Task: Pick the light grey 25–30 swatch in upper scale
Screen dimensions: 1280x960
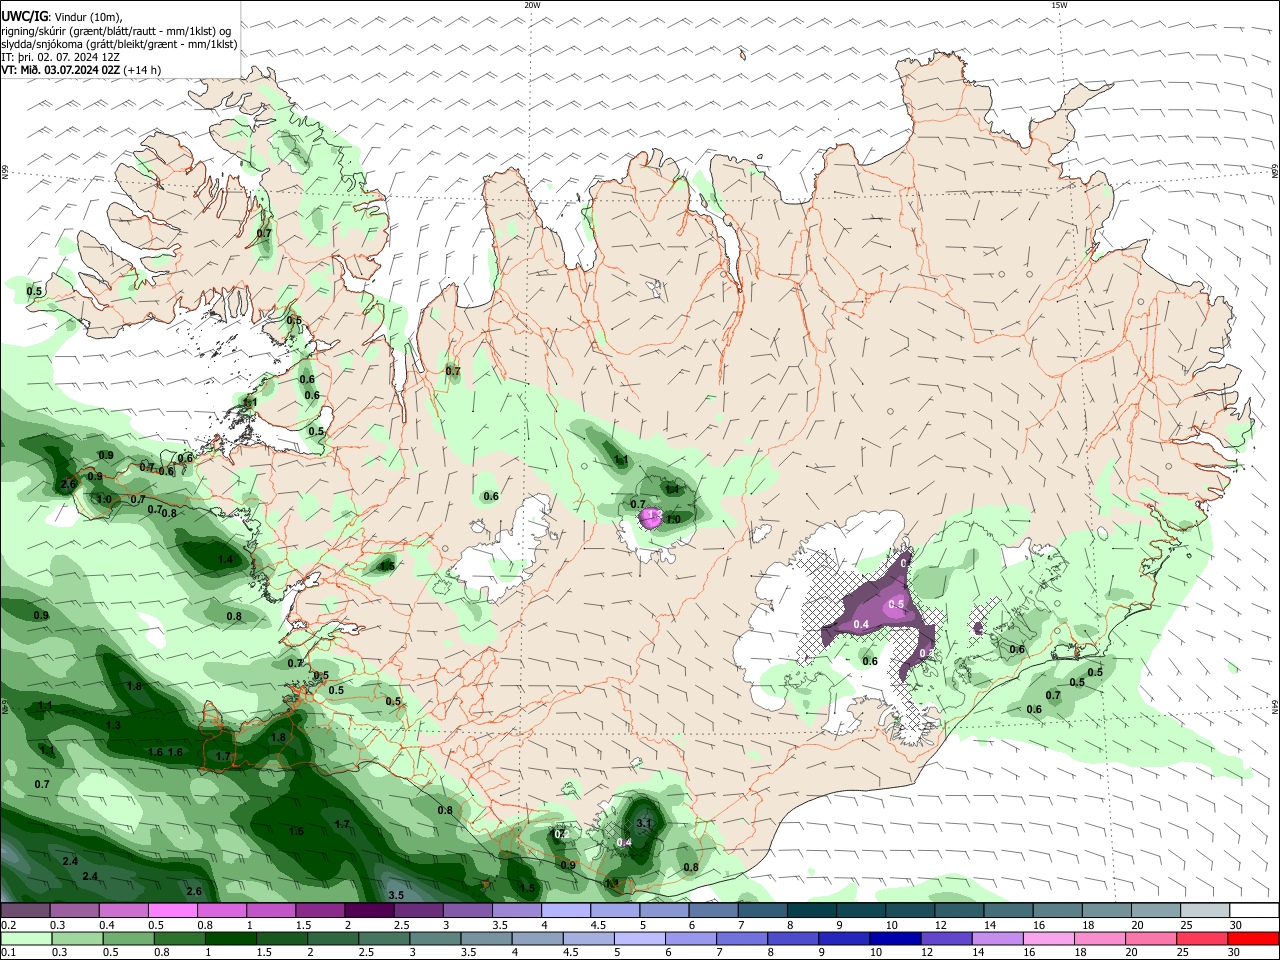Action: pyautogui.click(x=1206, y=911)
